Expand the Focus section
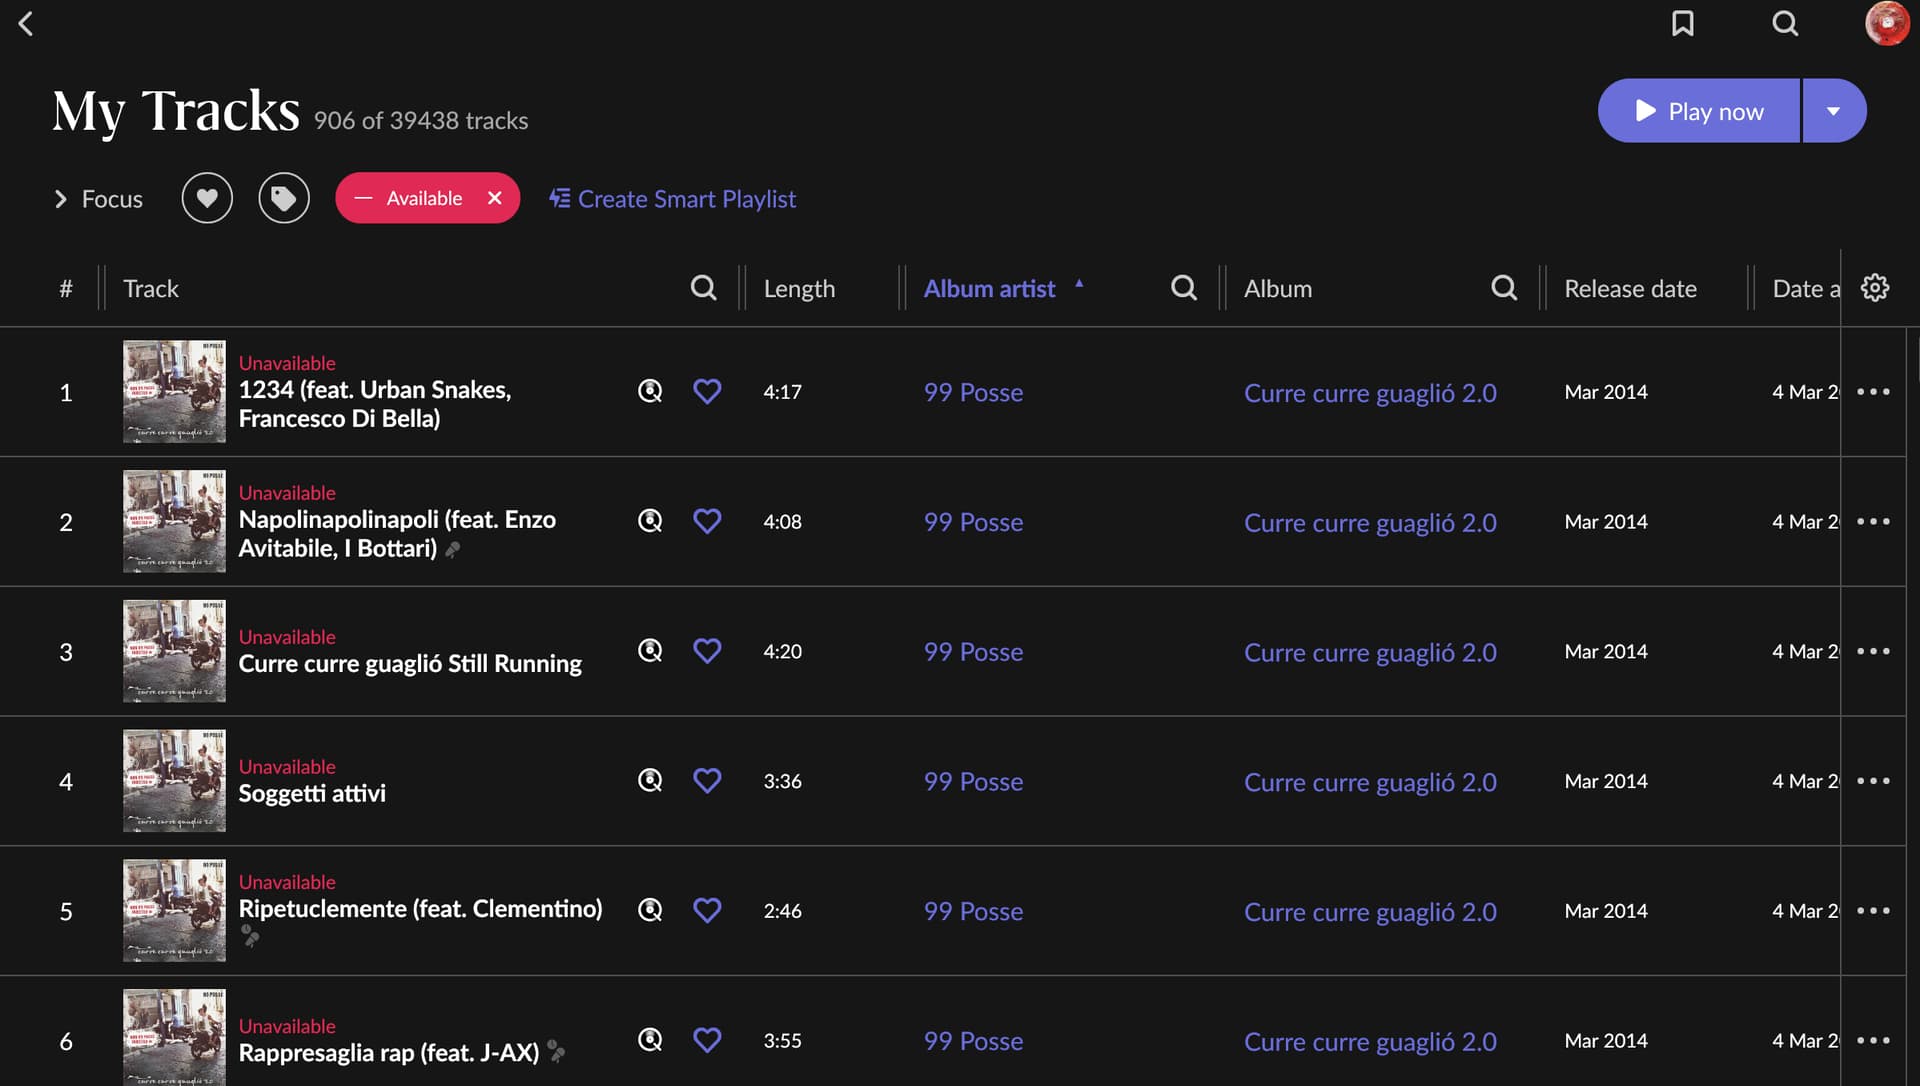The width and height of the screenshot is (1920, 1086). pos(98,199)
